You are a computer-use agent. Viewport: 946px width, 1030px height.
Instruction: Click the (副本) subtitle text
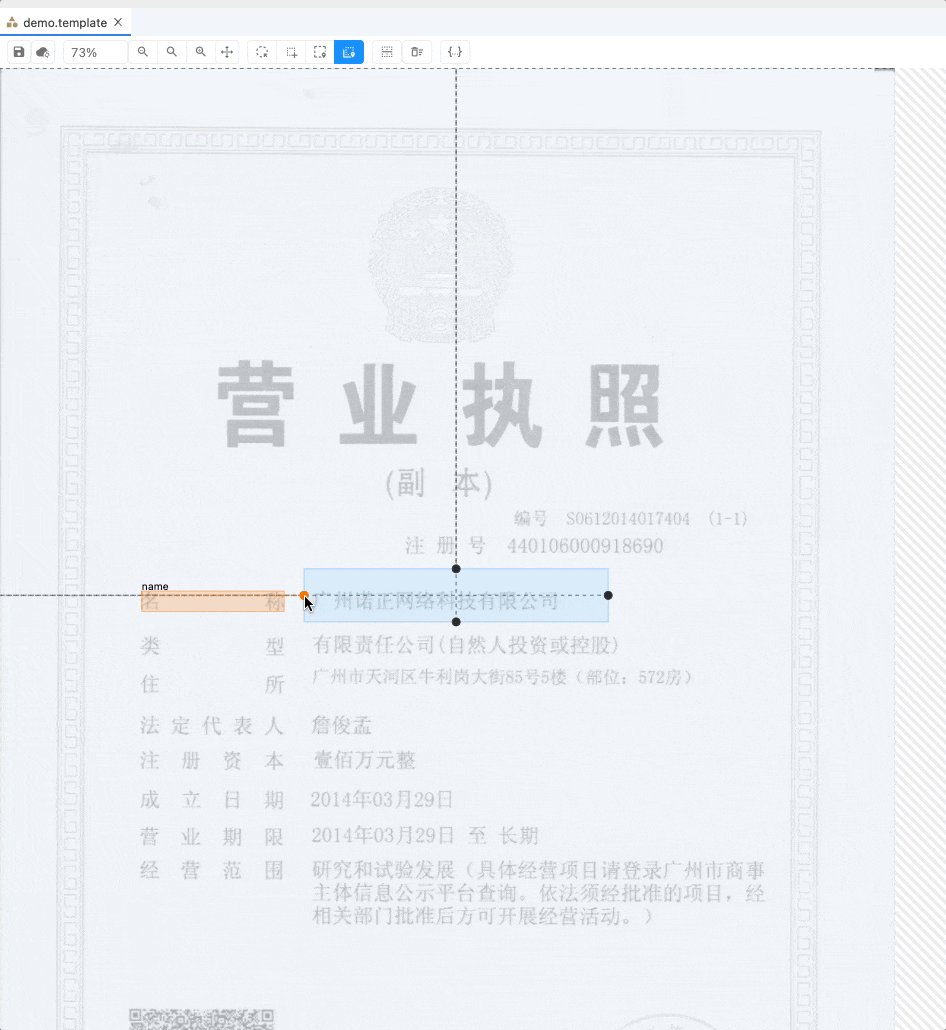coord(439,484)
